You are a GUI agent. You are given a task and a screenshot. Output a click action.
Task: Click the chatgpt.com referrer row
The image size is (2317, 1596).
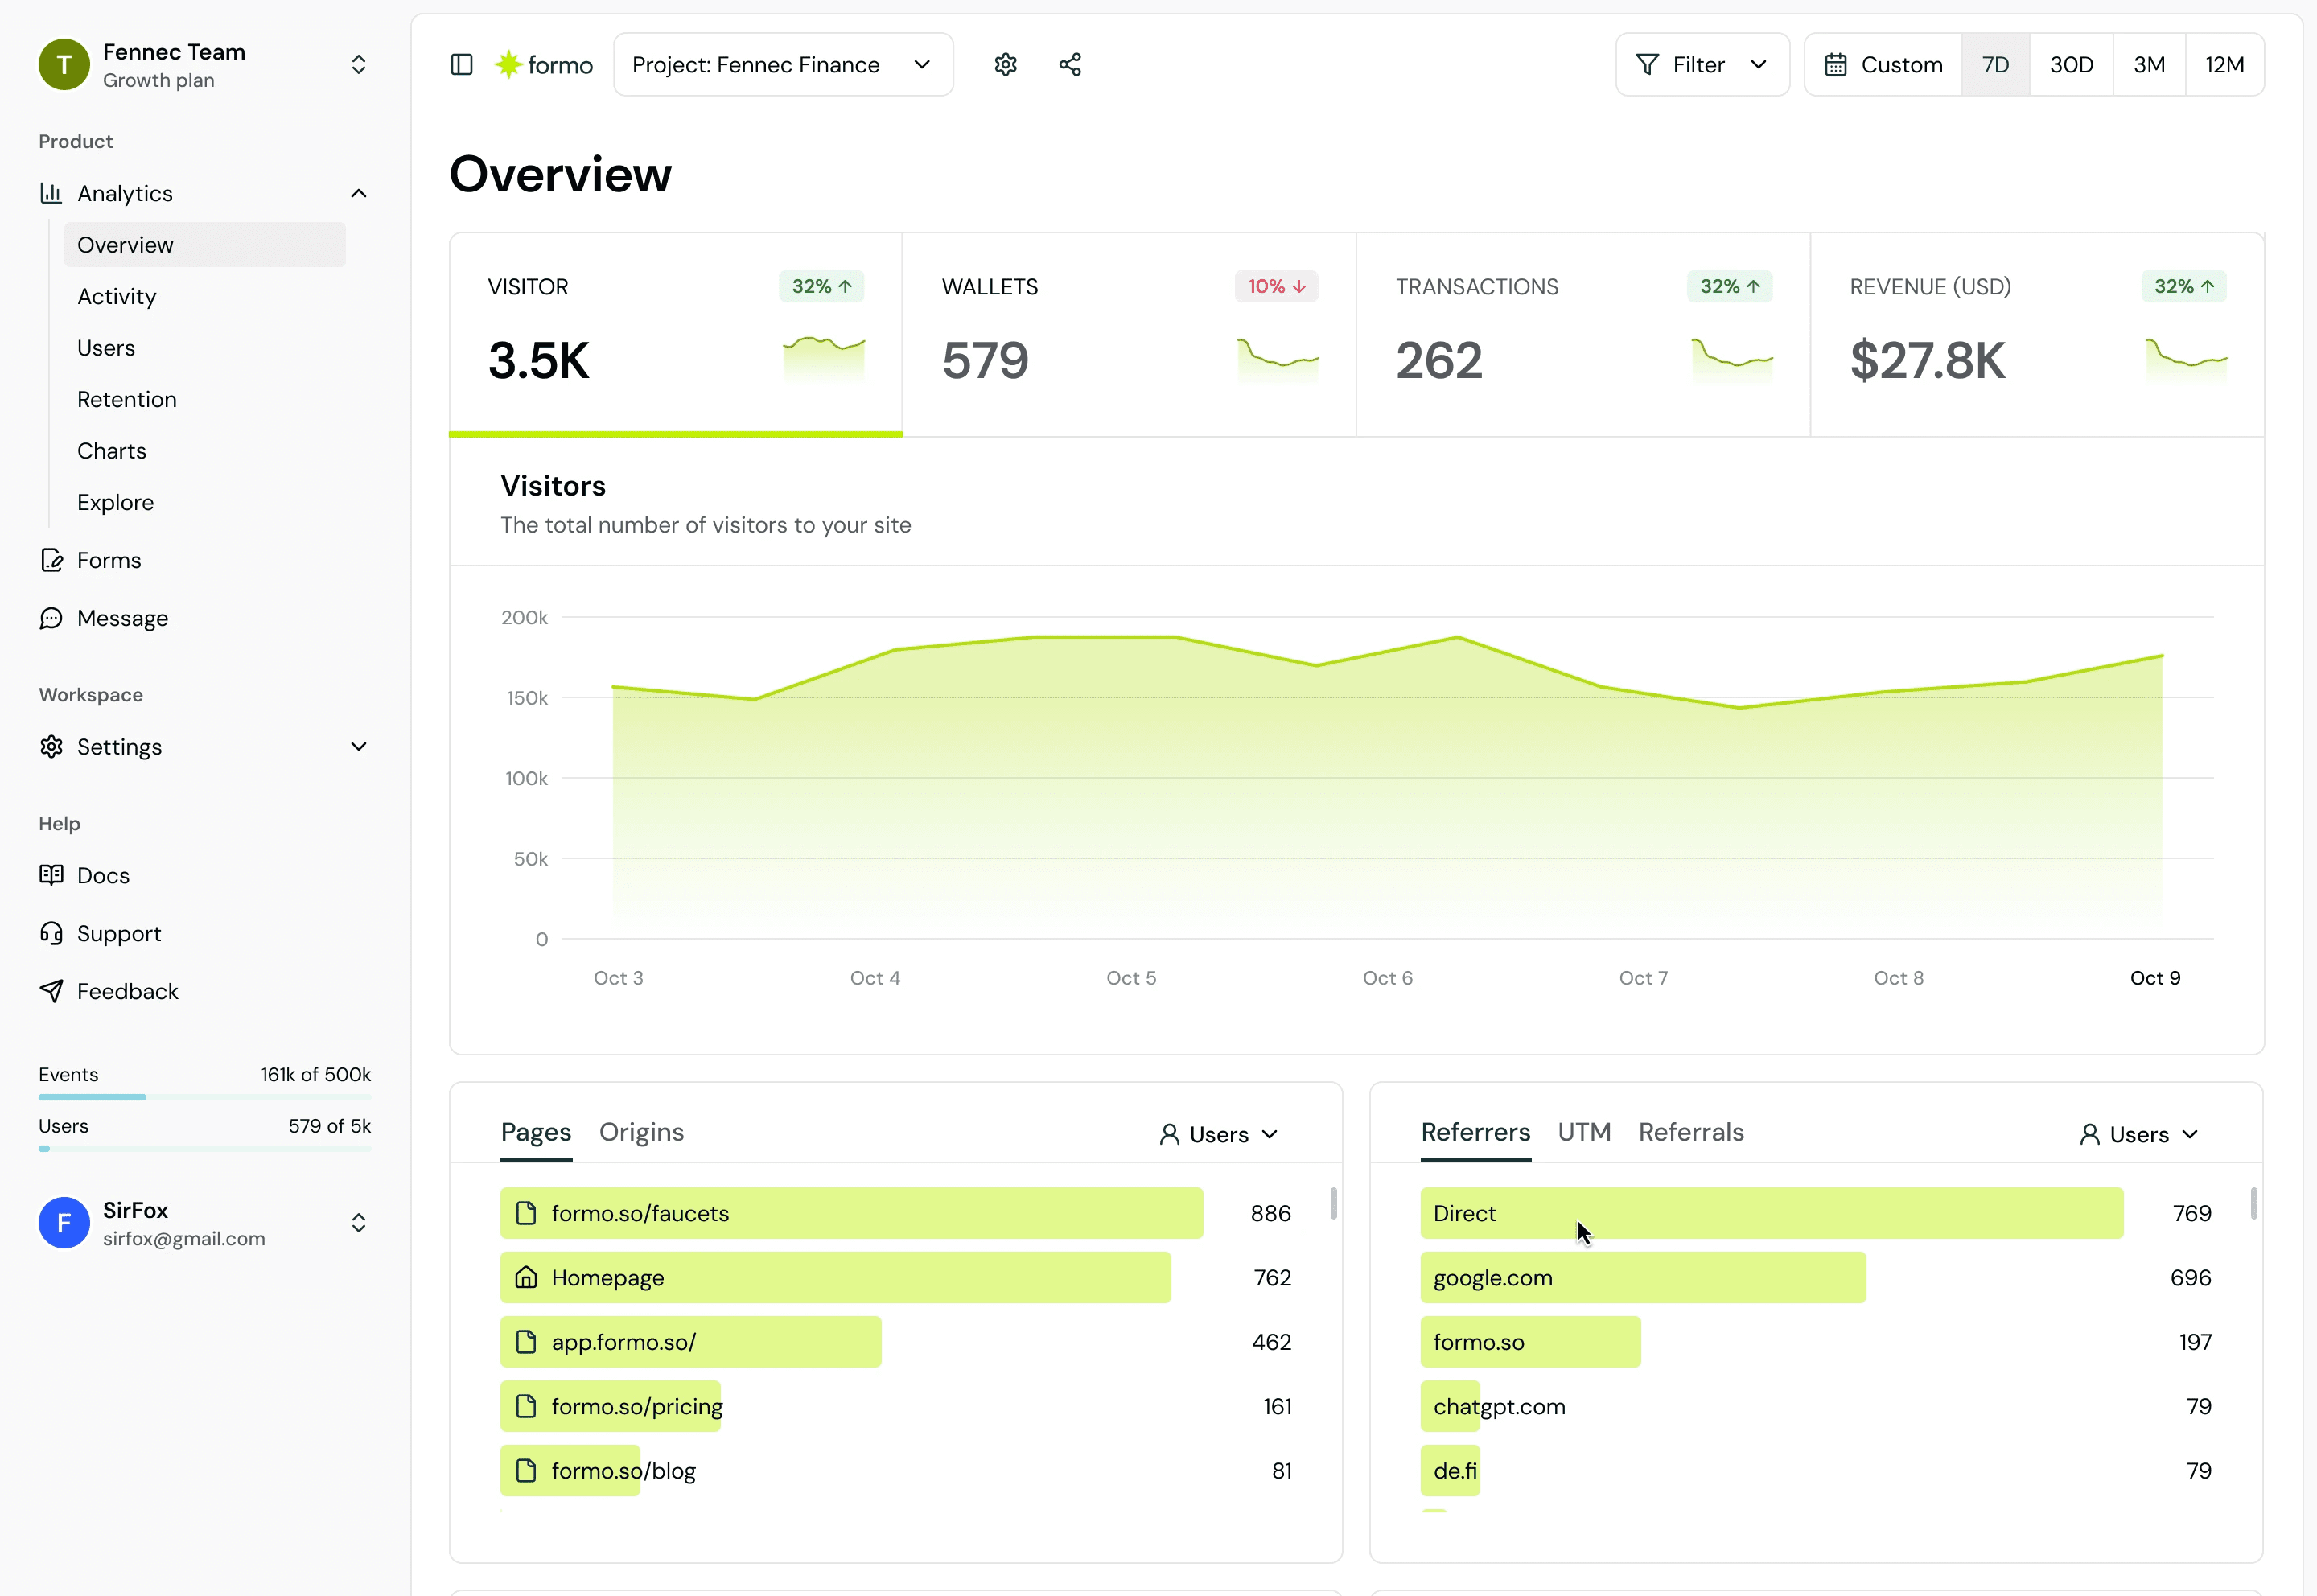coord(1816,1406)
